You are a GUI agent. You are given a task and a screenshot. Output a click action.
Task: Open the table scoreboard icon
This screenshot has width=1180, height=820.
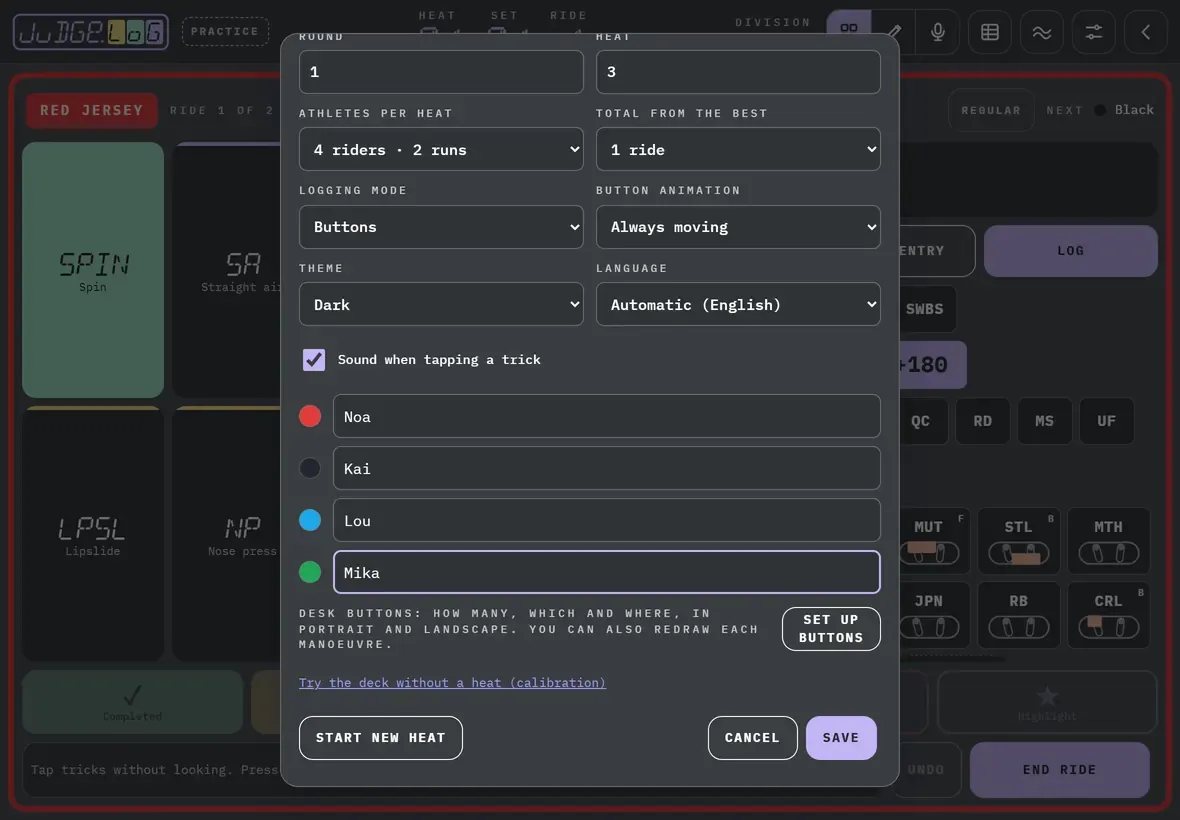click(990, 32)
